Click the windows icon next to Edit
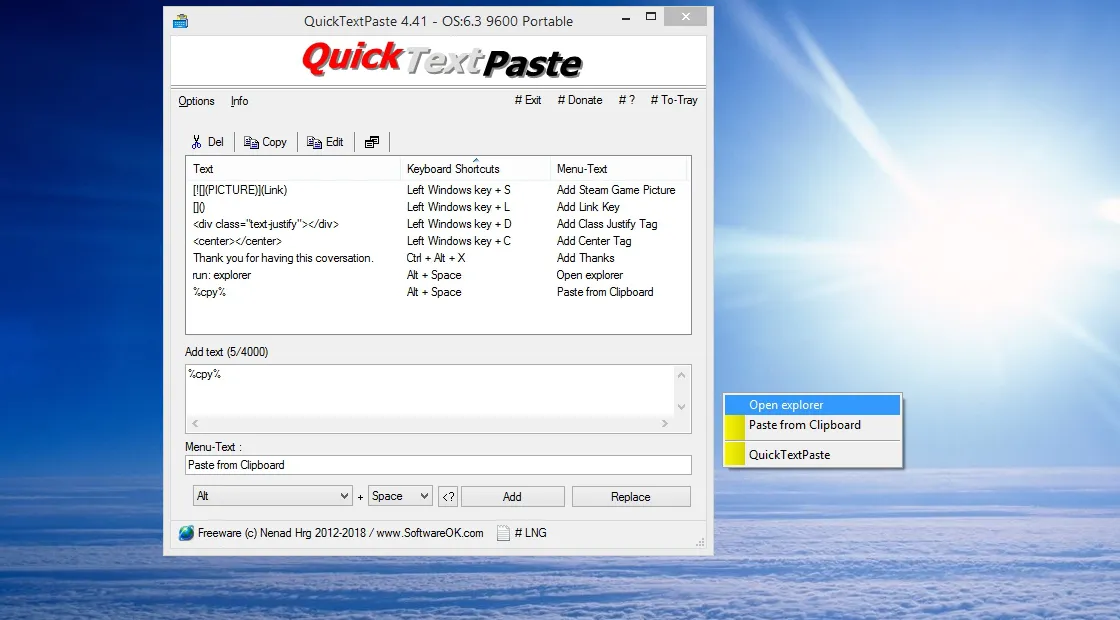 pyautogui.click(x=372, y=142)
